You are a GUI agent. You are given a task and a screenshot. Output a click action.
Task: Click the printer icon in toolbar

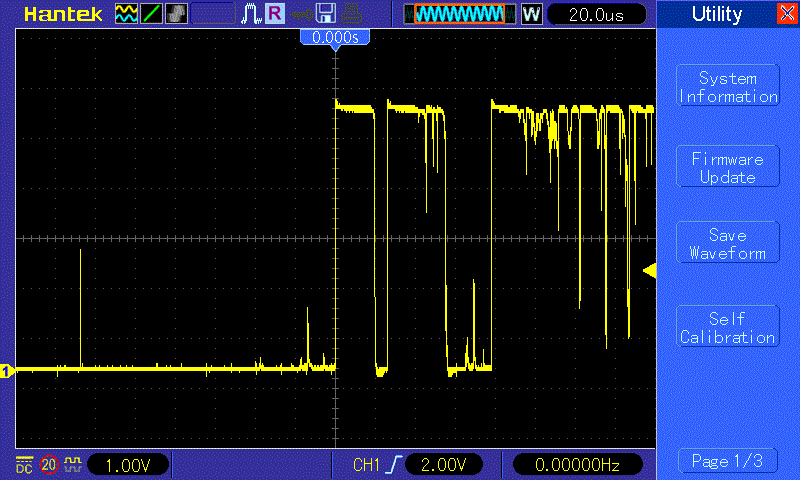coord(351,14)
